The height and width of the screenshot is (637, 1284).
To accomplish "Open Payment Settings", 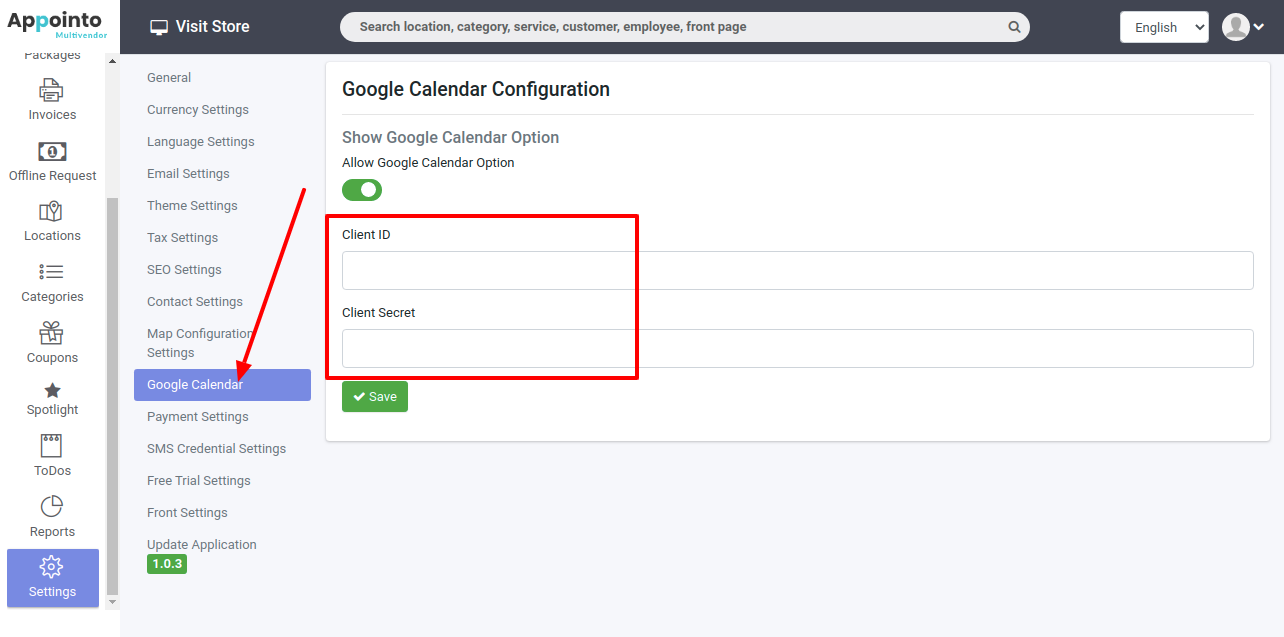I will tap(198, 417).
